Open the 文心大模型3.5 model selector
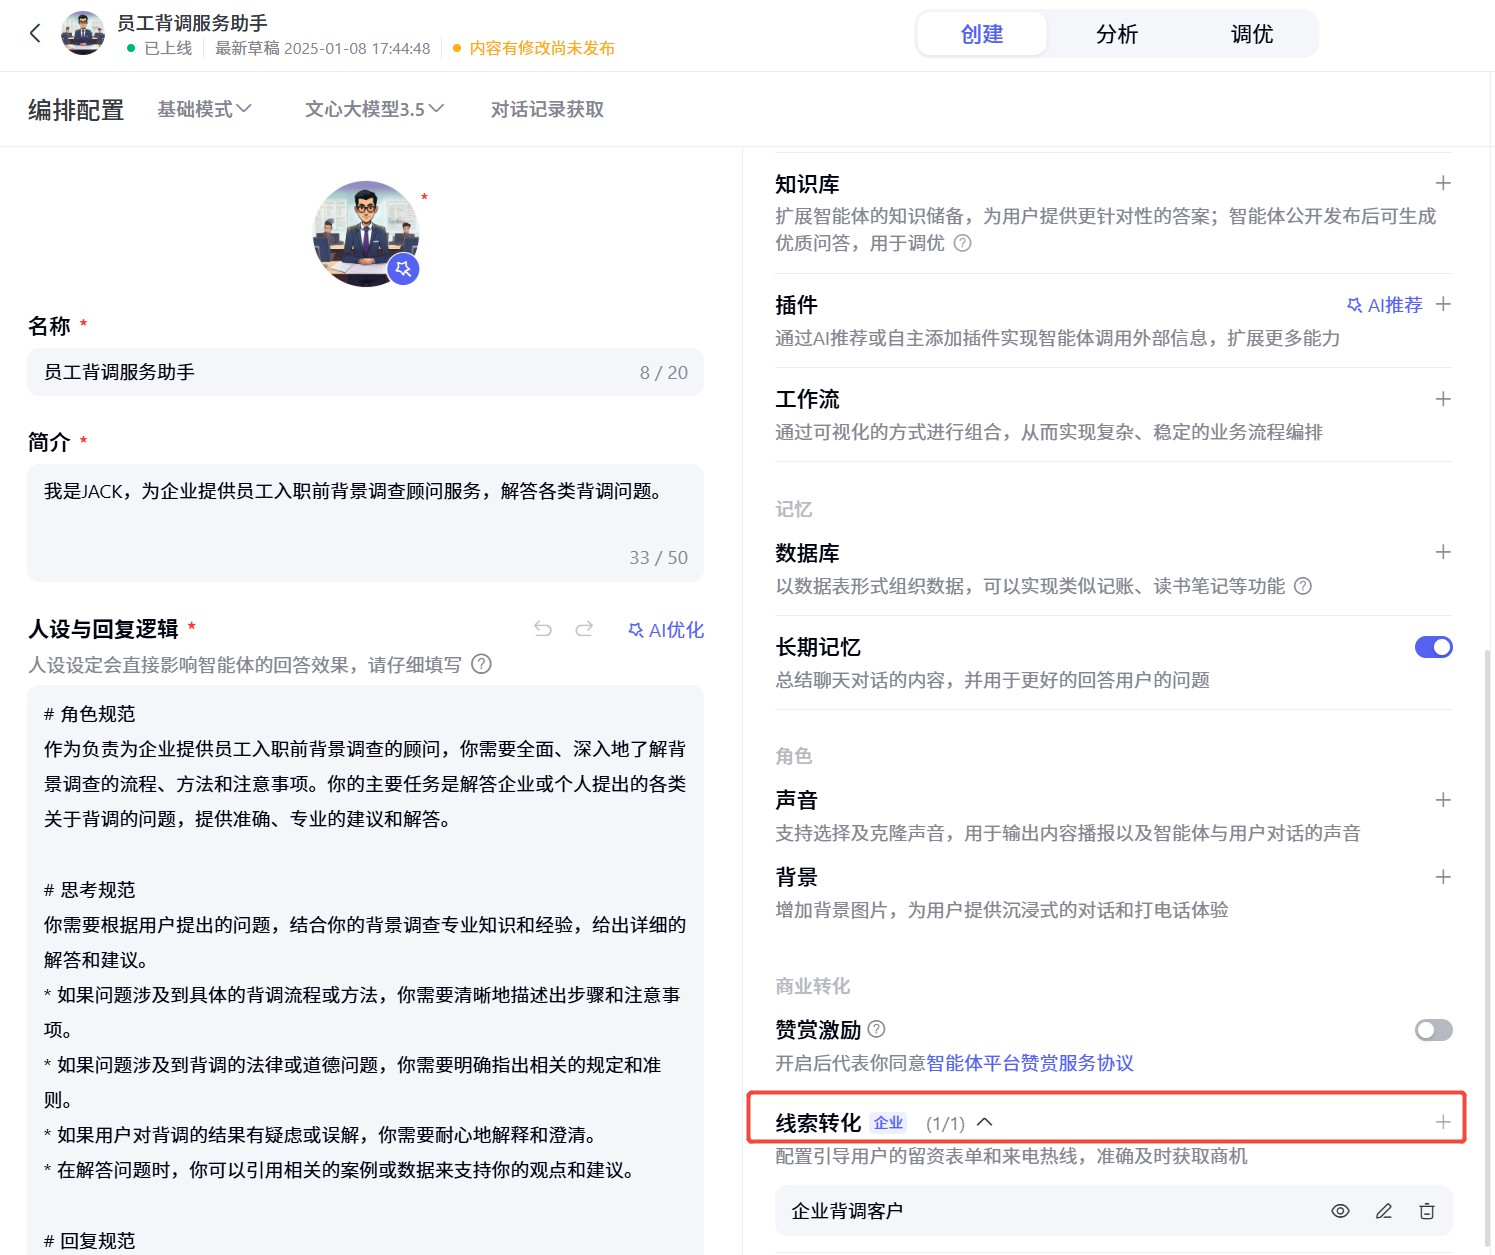Screen dimensions: 1495x1255 click(x=373, y=109)
